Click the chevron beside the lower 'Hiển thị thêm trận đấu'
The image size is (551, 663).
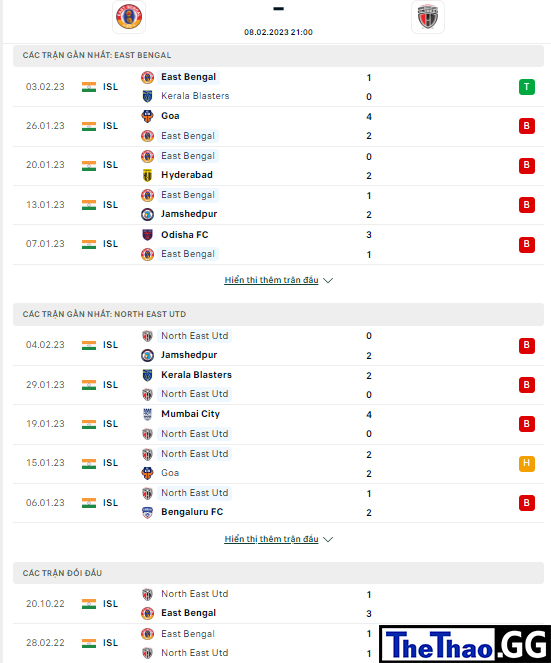click(328, 540)
